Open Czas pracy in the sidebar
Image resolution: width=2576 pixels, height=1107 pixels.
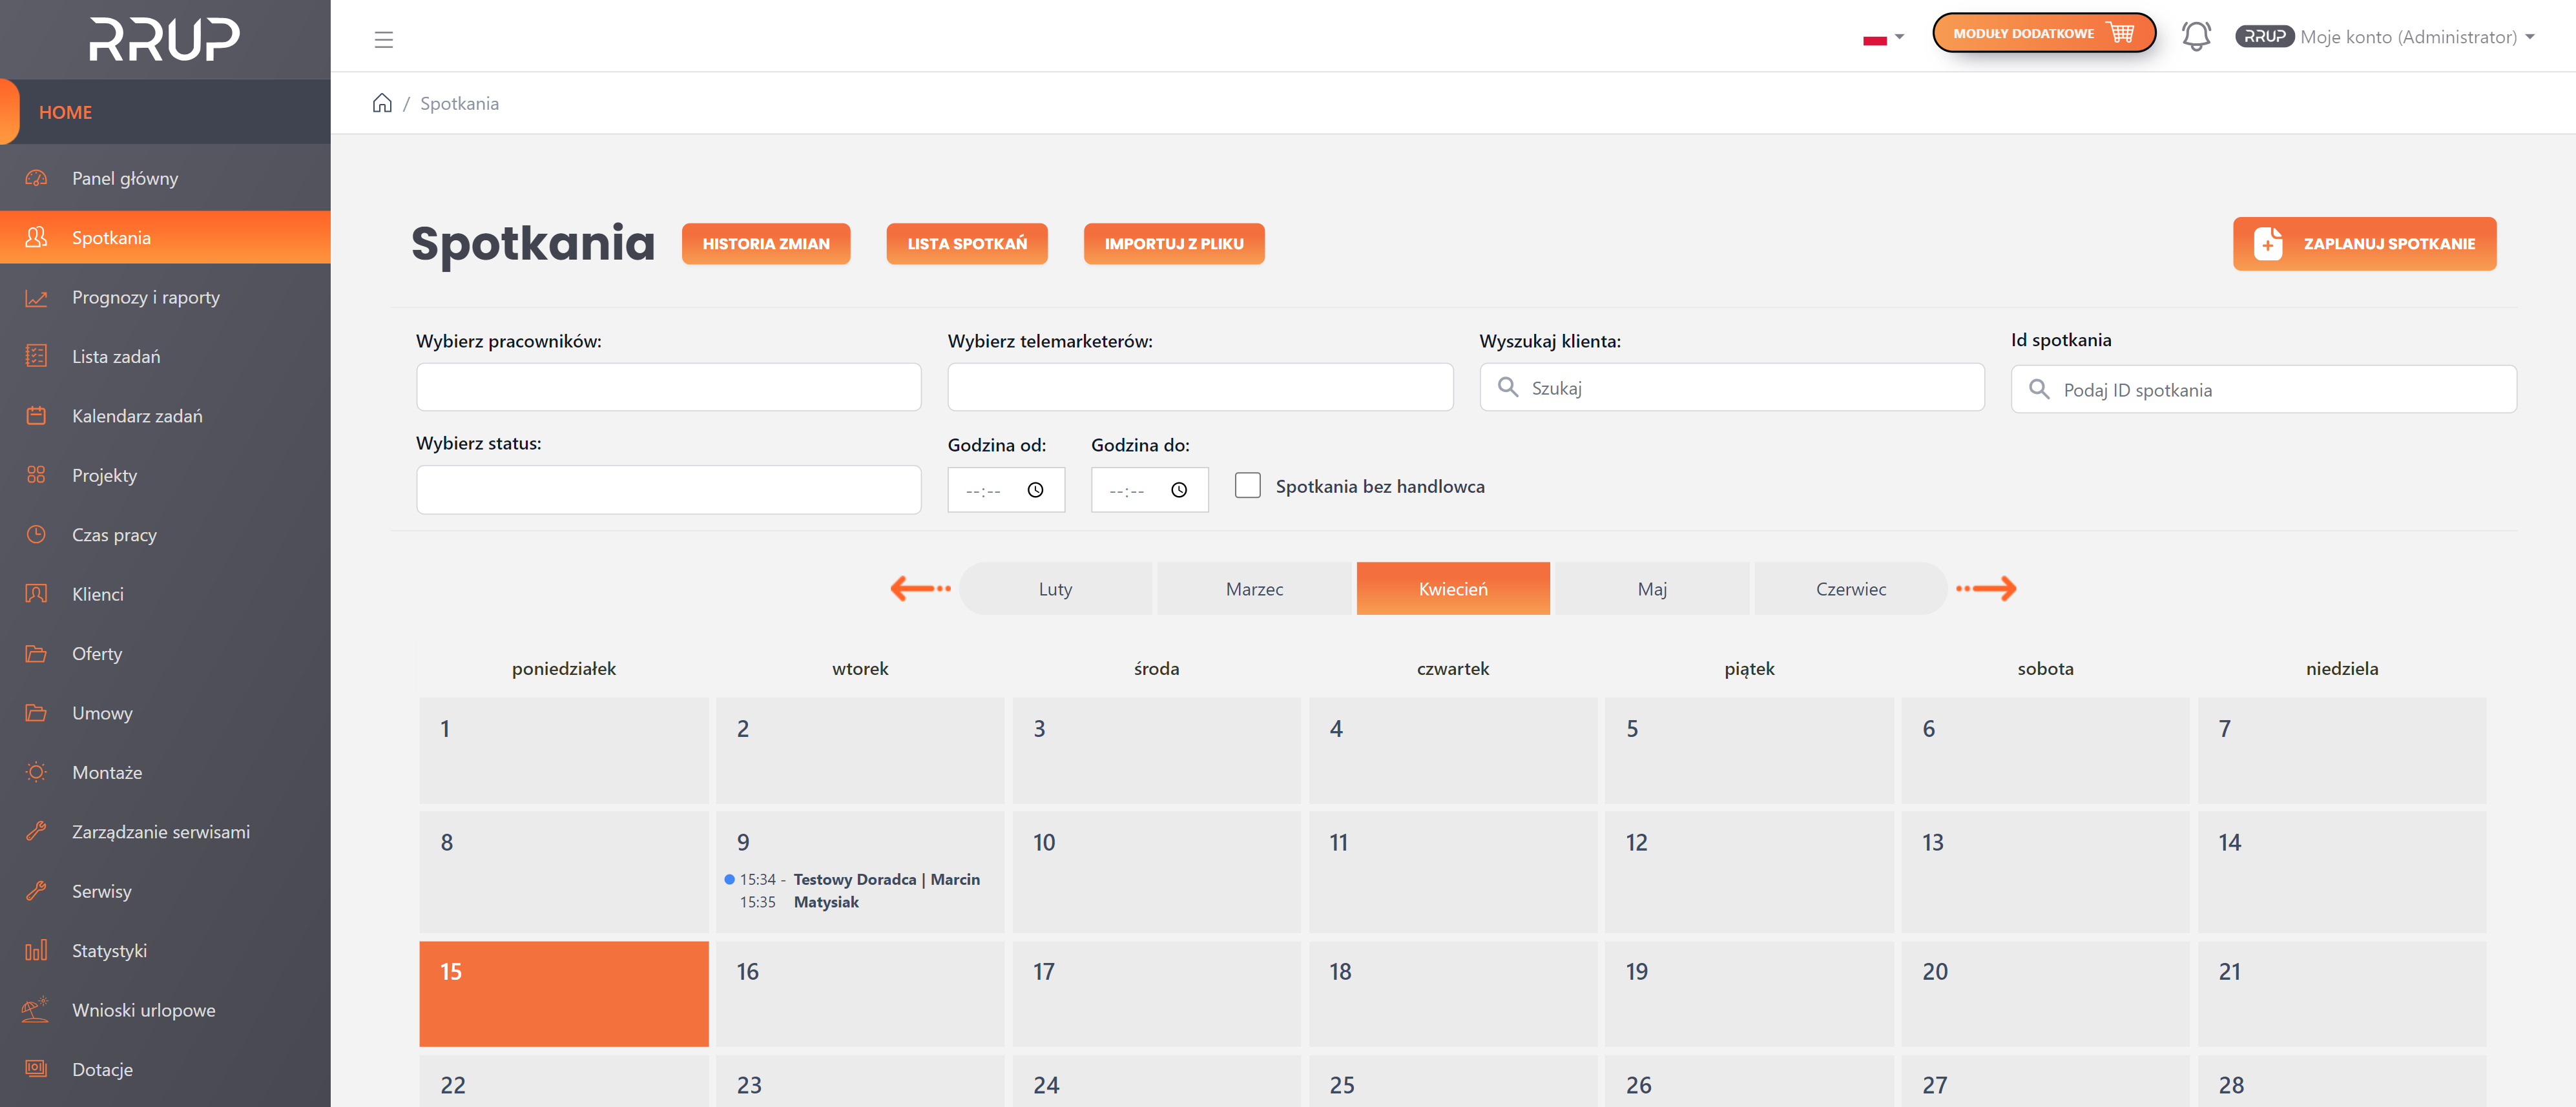click(114, 534)
